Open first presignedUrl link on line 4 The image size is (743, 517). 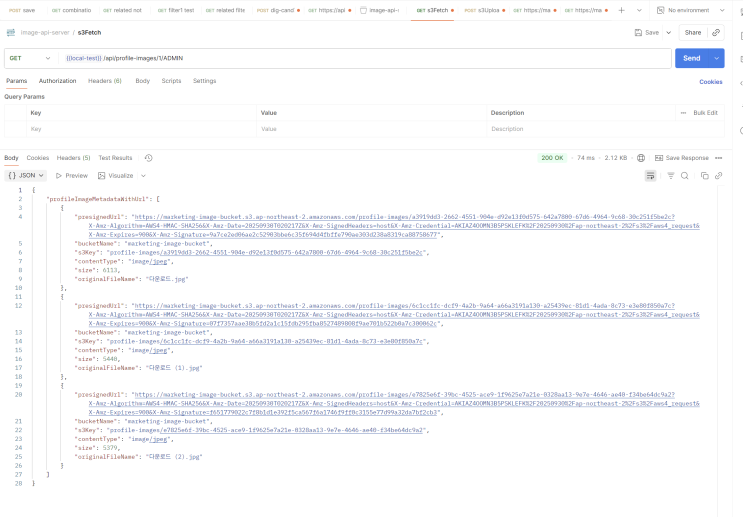pyautogui.click(x=394, y=226)
